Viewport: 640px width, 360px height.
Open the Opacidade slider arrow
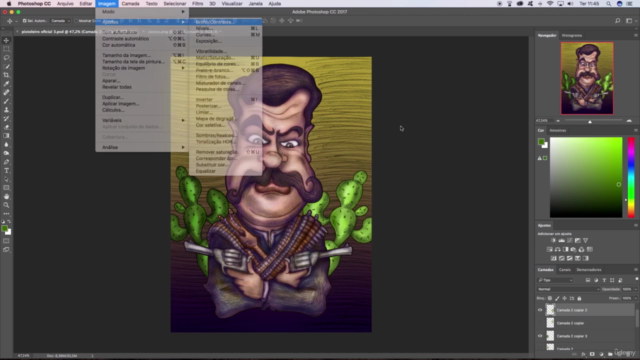point(636,289)
